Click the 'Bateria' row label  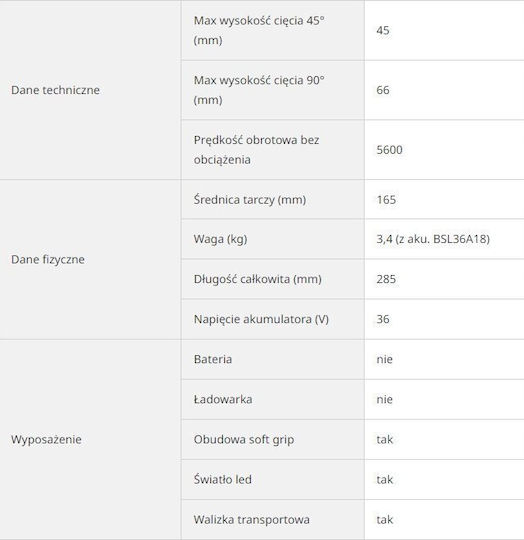pos(213,360)
